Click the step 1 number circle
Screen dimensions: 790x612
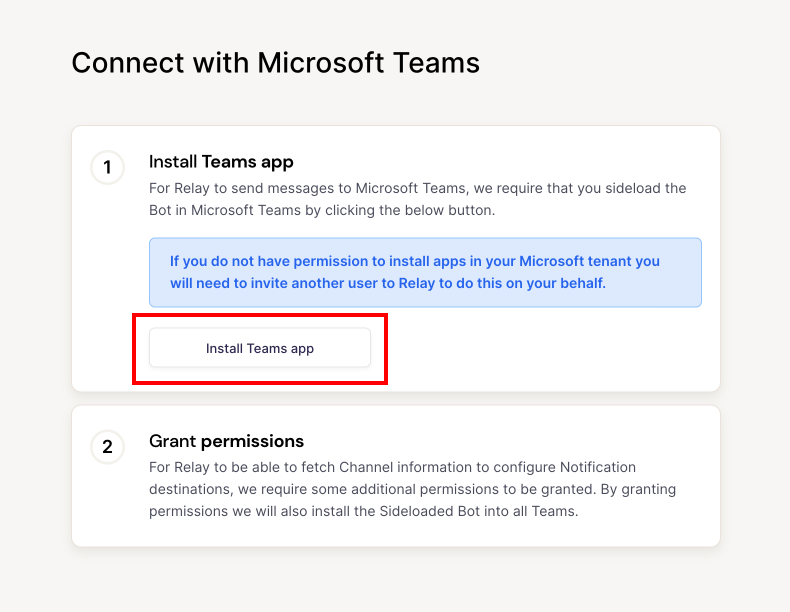107,167
